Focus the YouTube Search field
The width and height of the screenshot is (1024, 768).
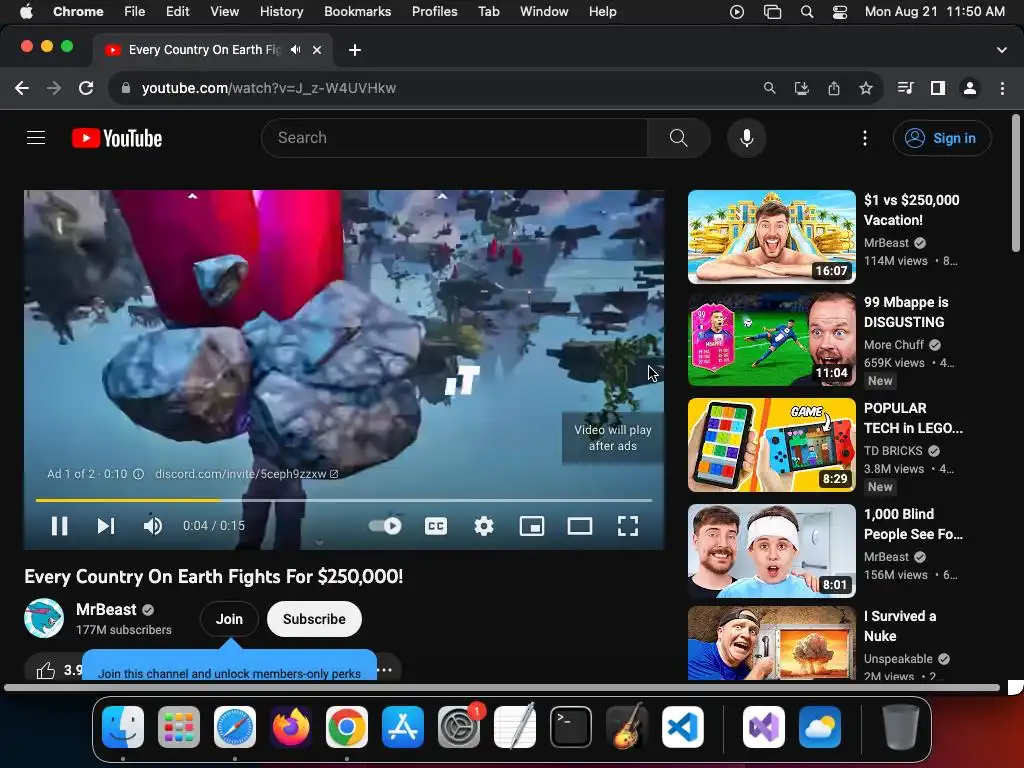click(x=455, y=138)
